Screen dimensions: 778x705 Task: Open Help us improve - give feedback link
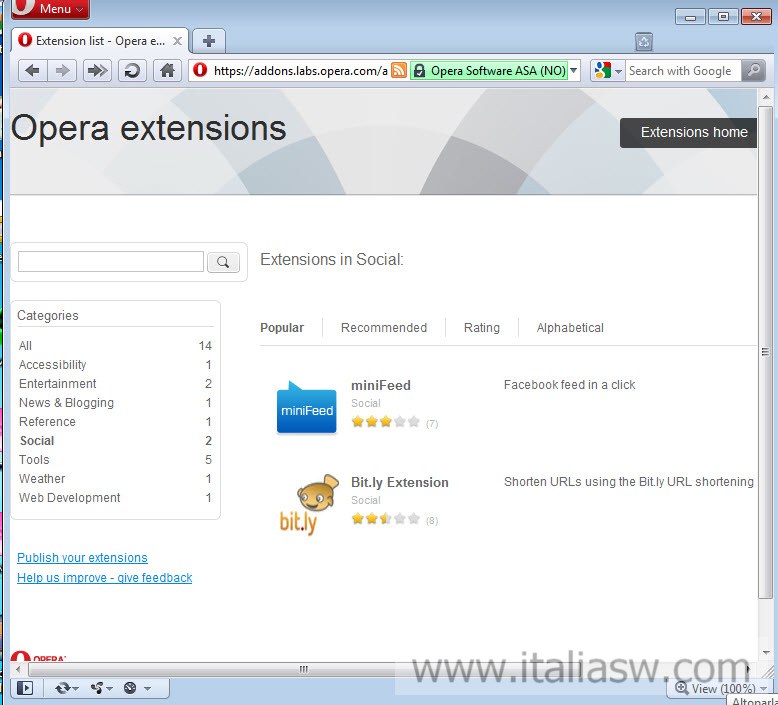tap(105, 577)
